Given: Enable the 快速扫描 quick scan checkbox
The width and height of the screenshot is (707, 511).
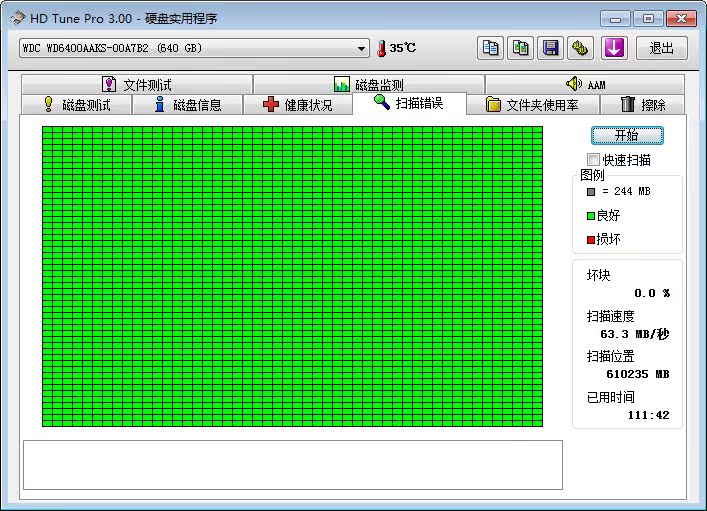Looking at the screenshot, I should click(x=593, y=160).
